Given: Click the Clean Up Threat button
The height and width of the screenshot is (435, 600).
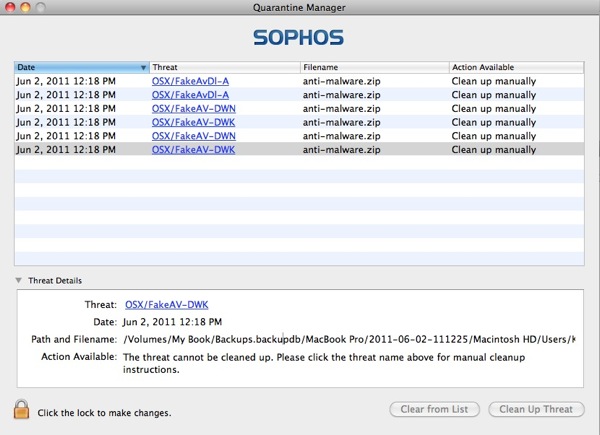Looking at the screenshot, I should (536, 409).
